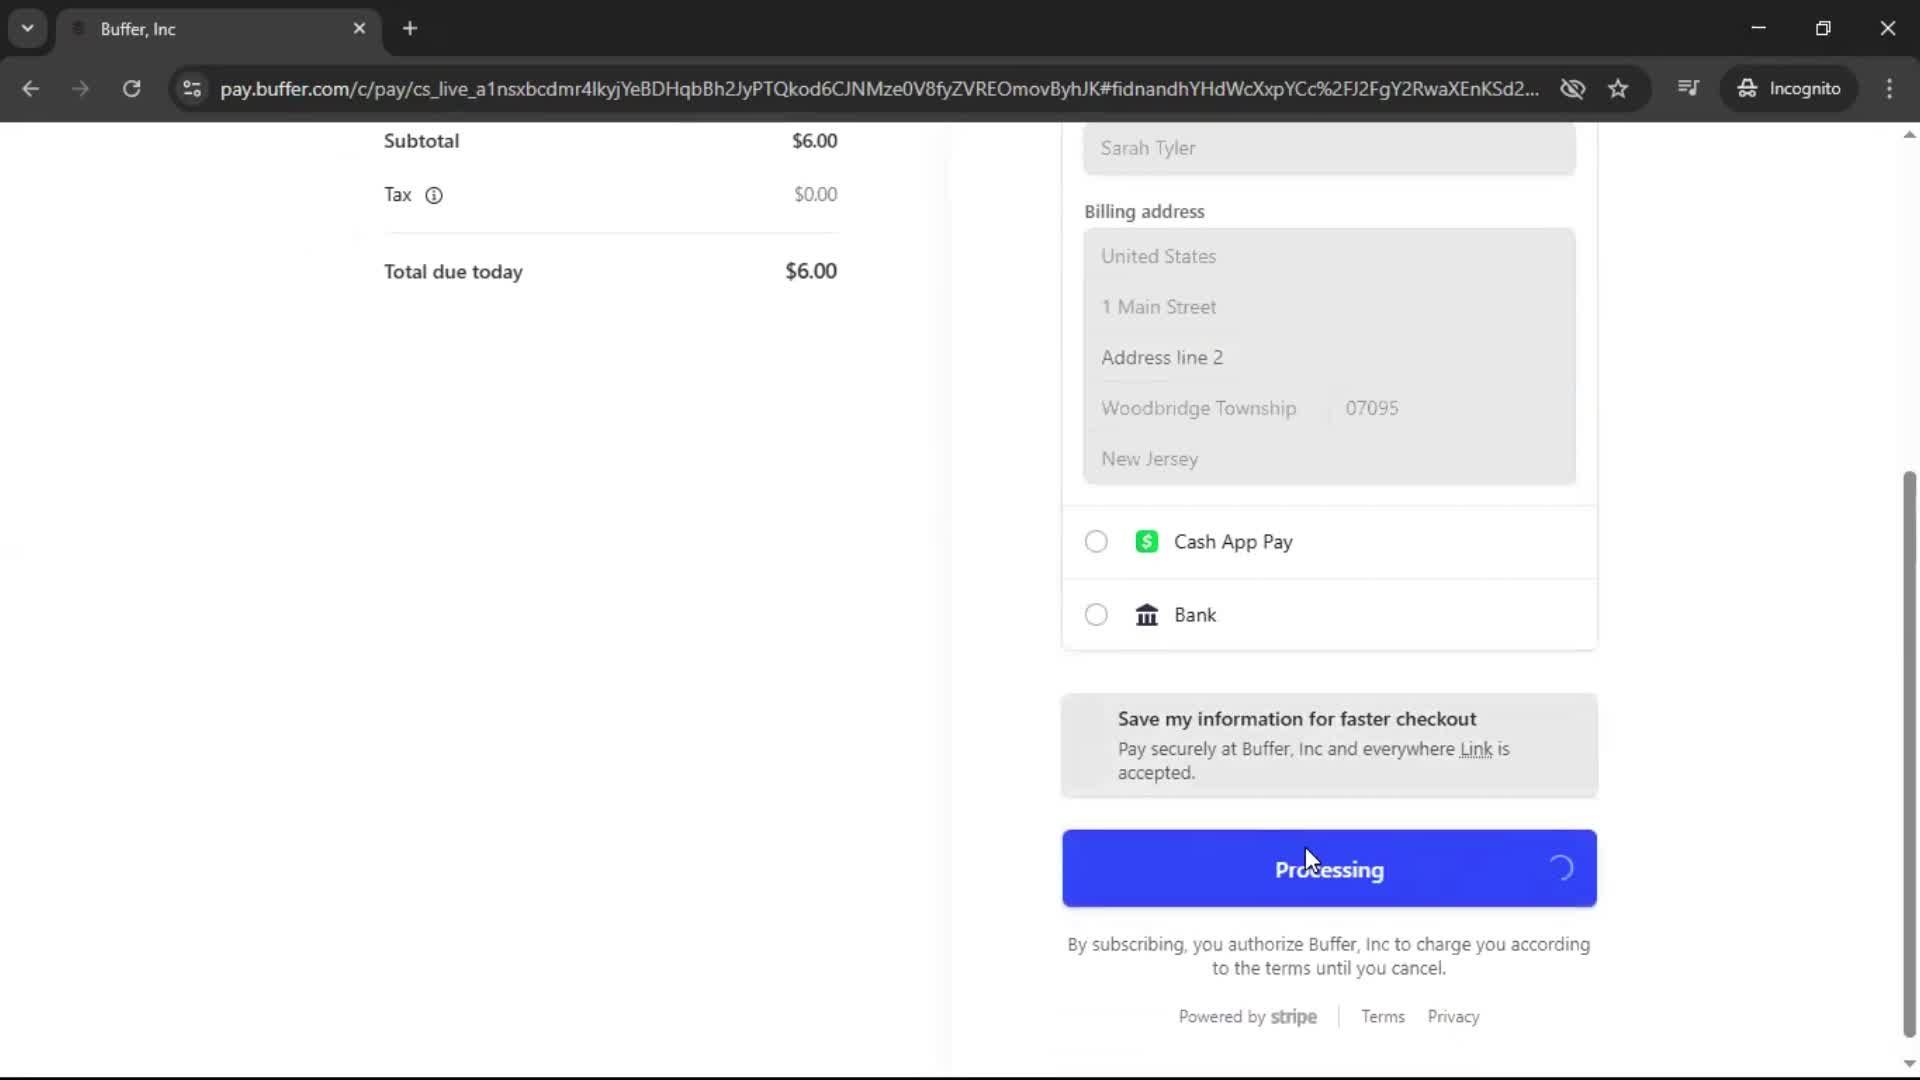1920x1080 pixels.
Task: Click the Address line 2 input field
Action: (x=1328, y=357)
